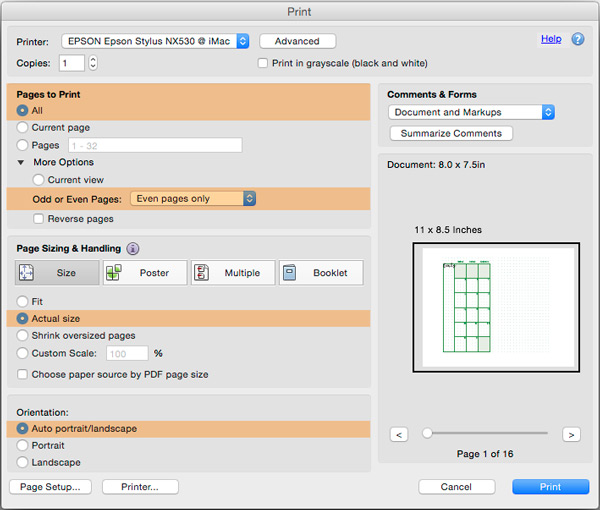Image resolution: width=600 pixels, height=510 pixels.
Task: Tick Choose paper source by PDF page size
Action: click(x=22, y=374)
